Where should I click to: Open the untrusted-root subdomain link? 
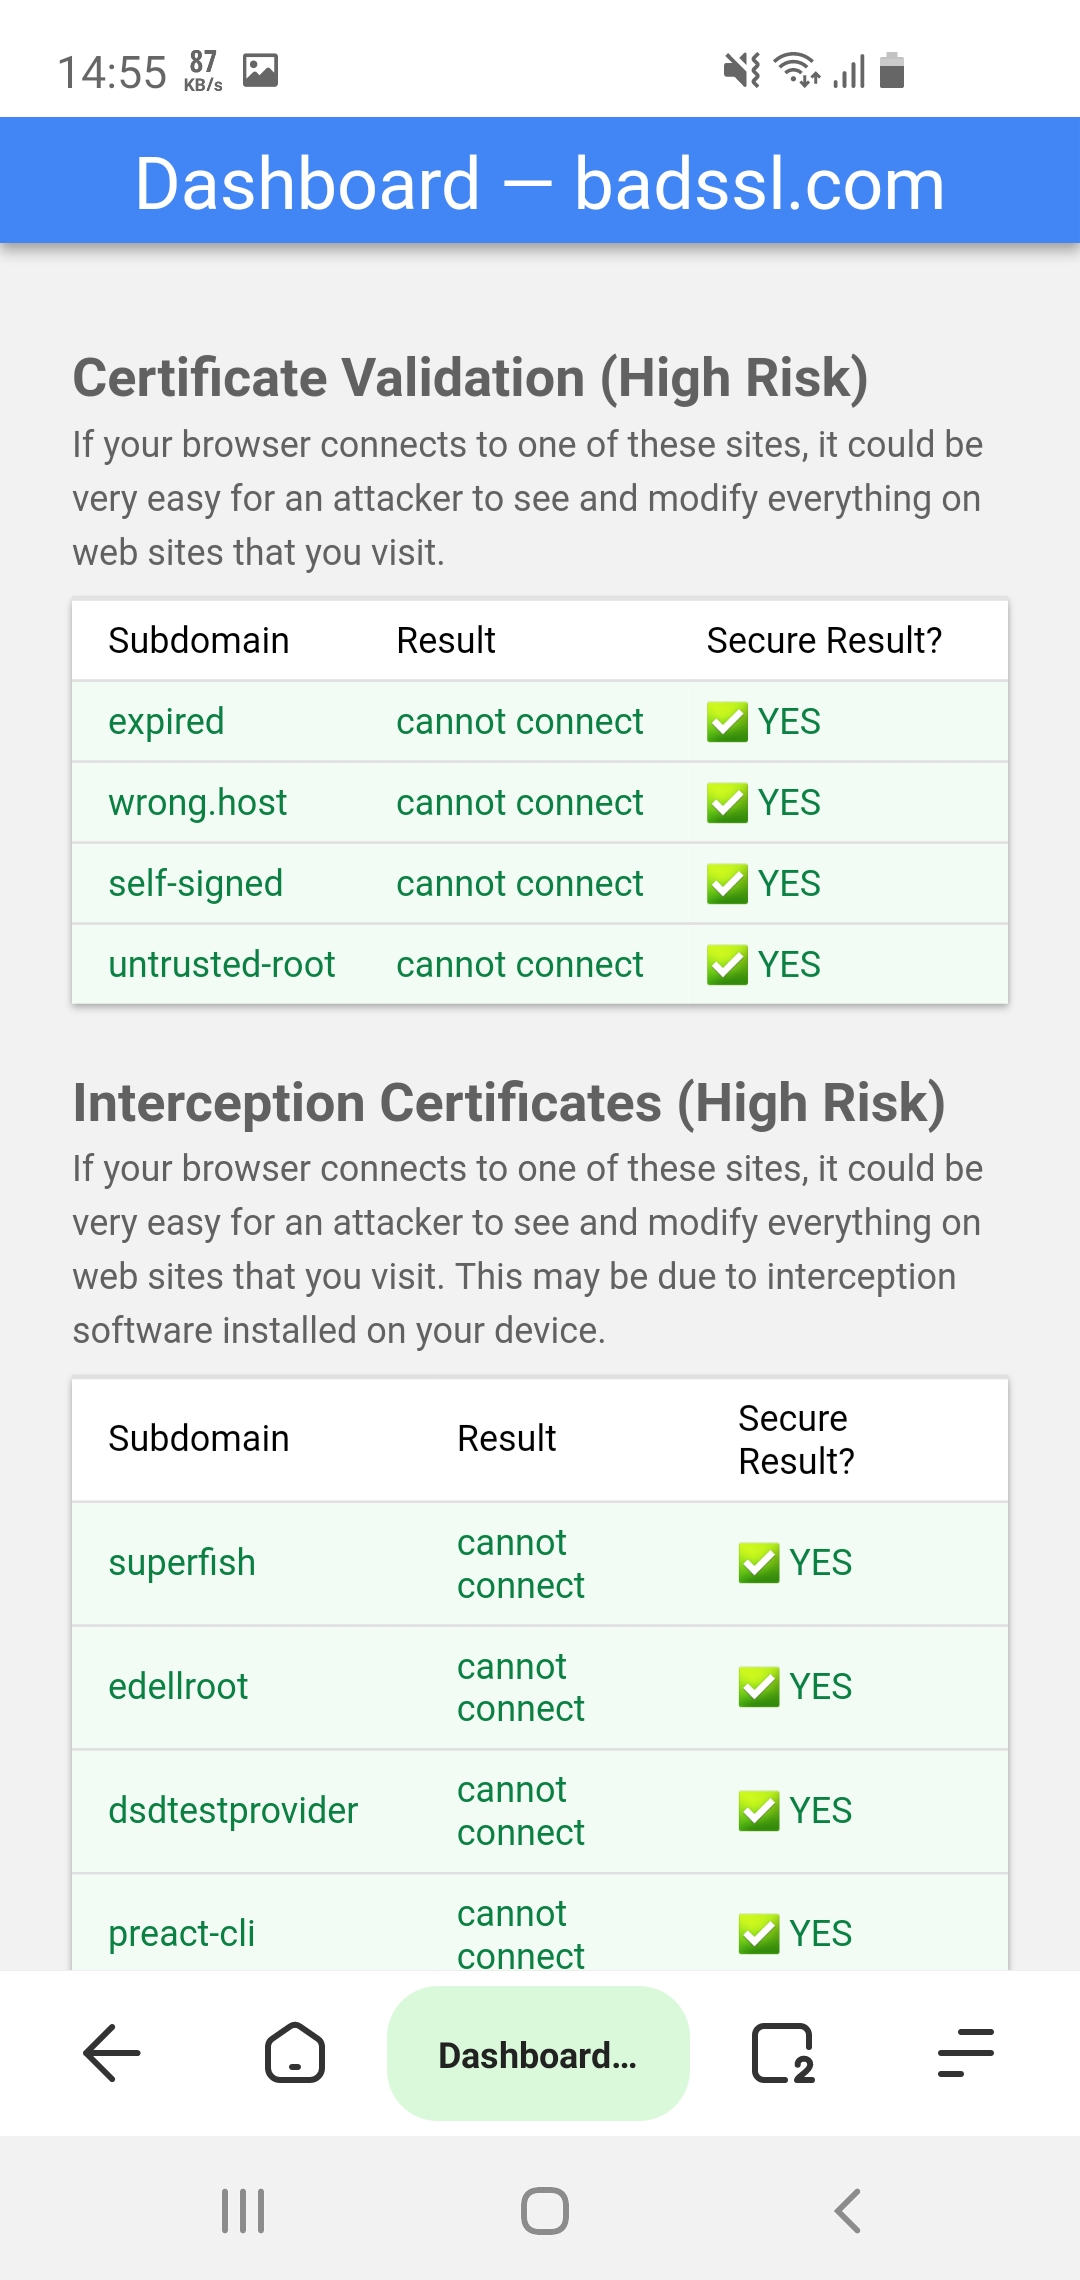pos(221,965)
